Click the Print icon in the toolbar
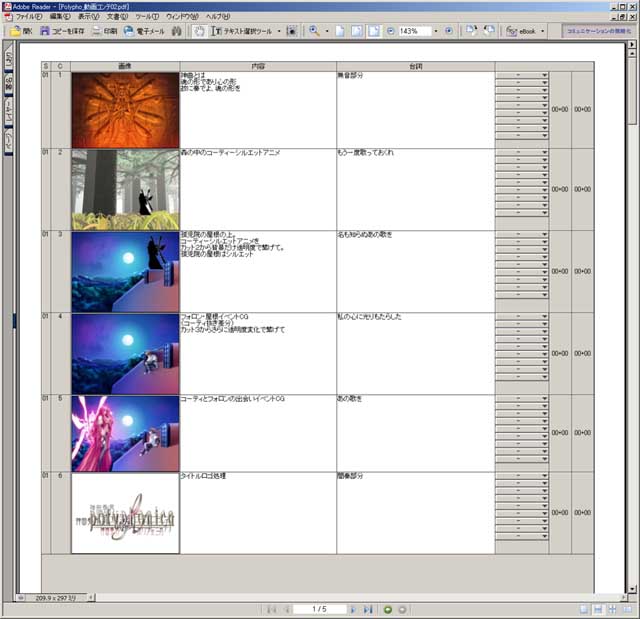Image resolution: width=640 pixels, height=619 pixels. 97,31
